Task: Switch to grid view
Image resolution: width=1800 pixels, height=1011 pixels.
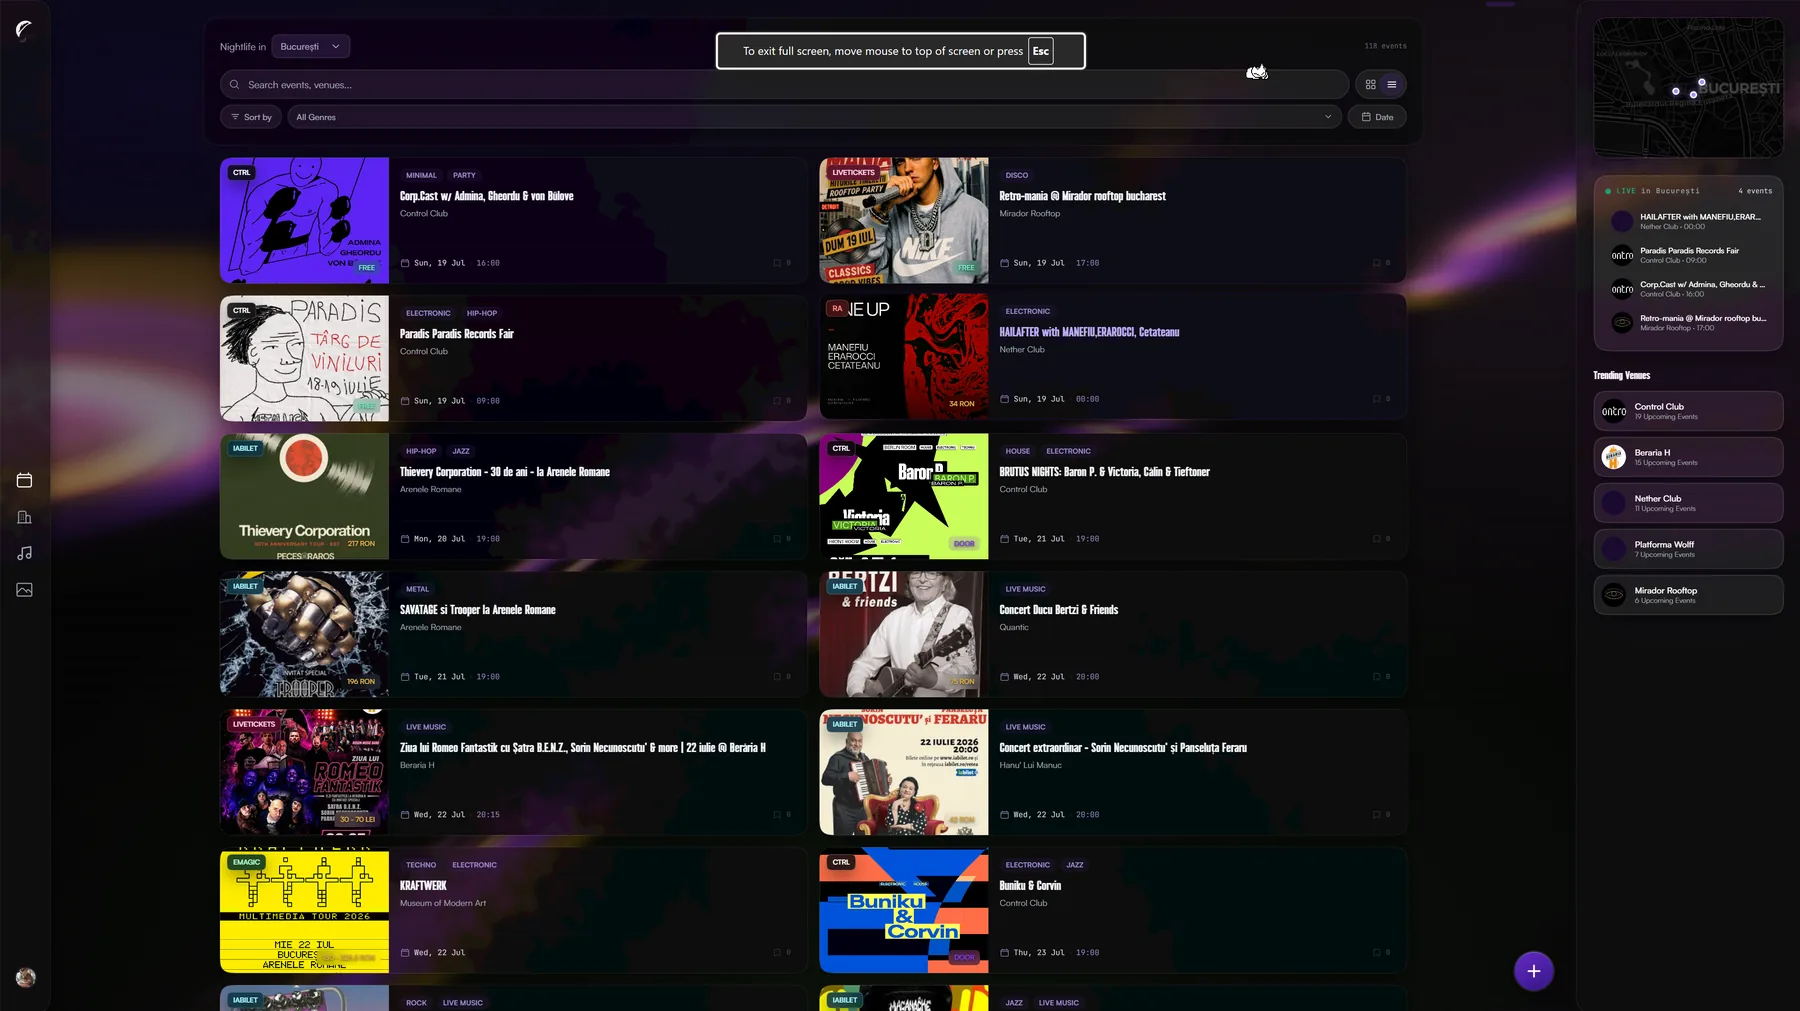Action: (1370, 85)
